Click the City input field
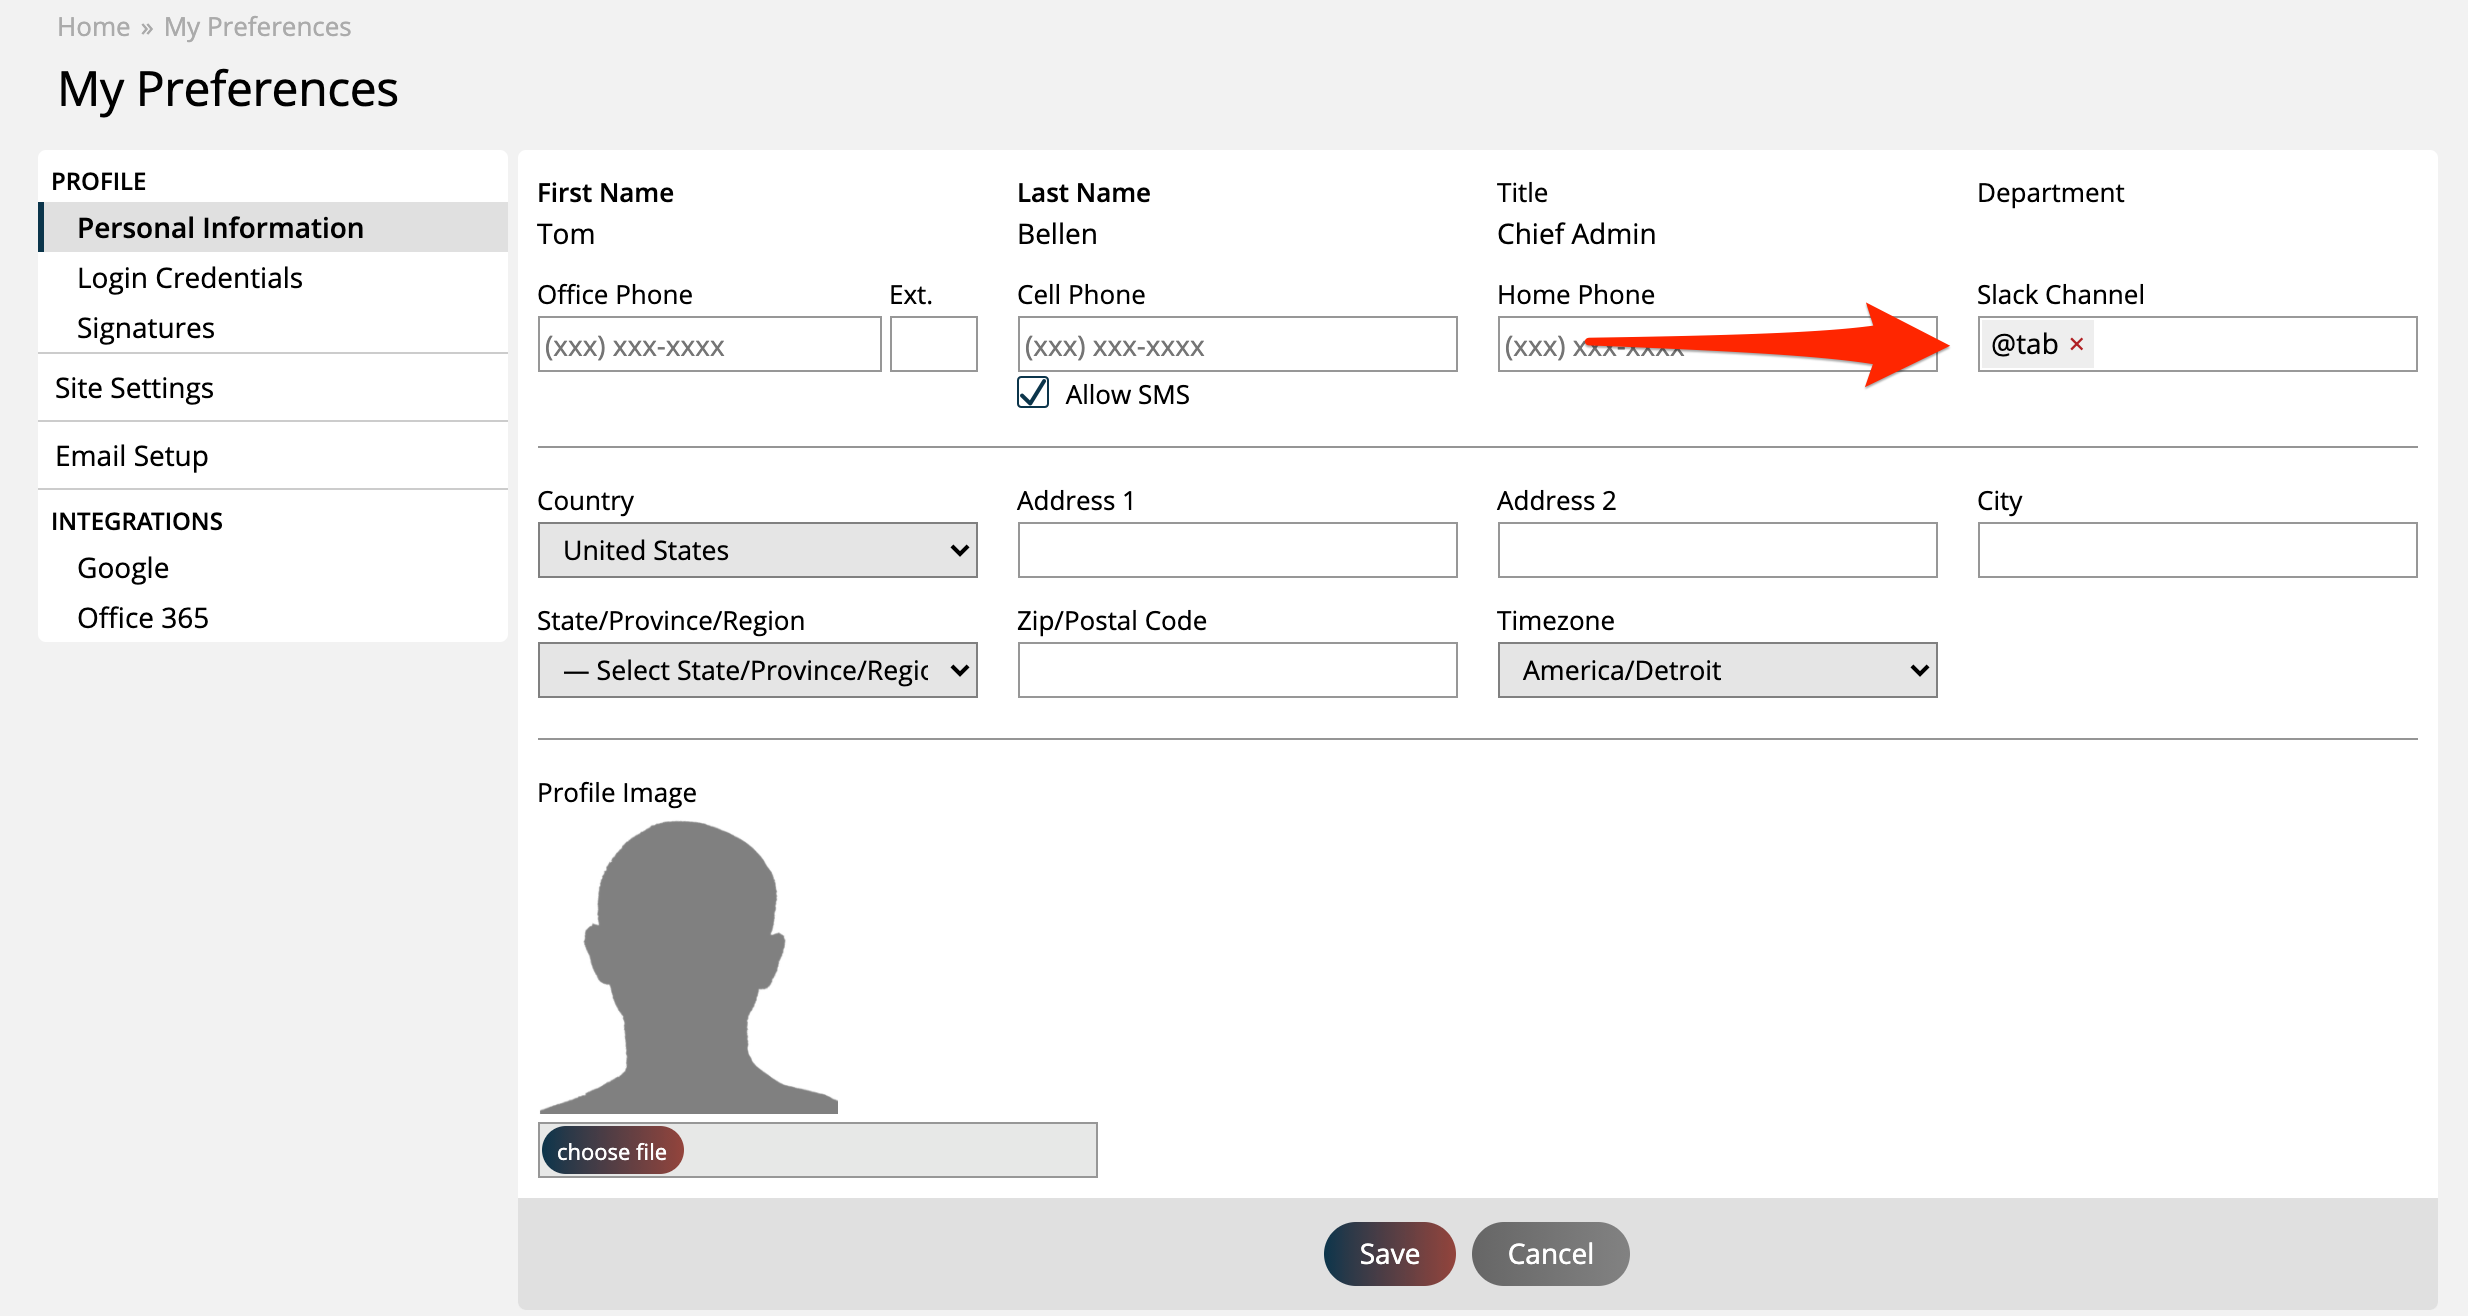Screen dimensions: 2468x1316 [x=2196, y=550]
